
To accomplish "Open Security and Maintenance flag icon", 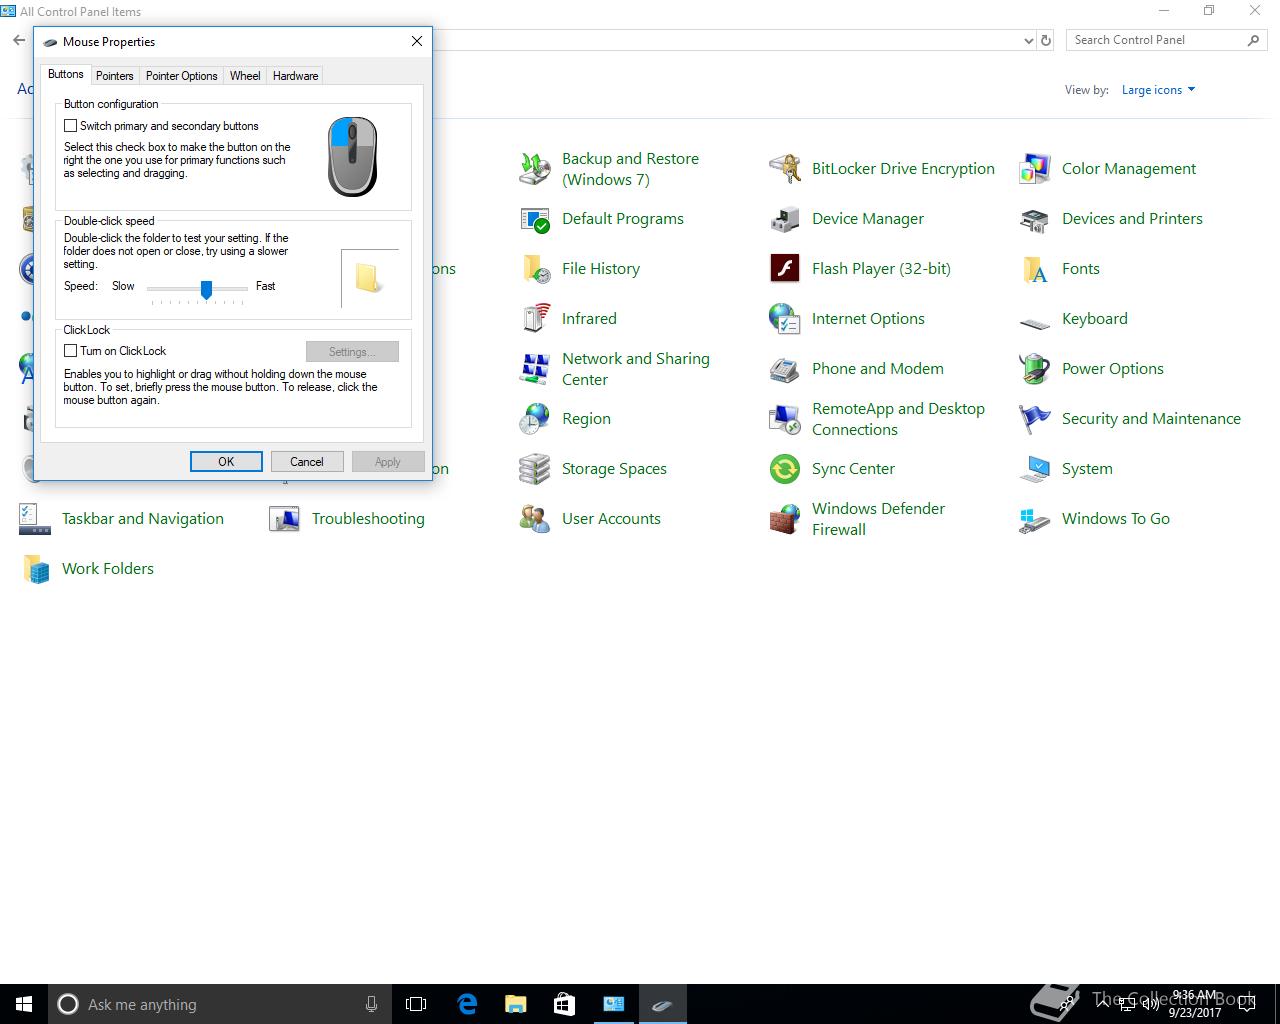I will [1035, 419].
